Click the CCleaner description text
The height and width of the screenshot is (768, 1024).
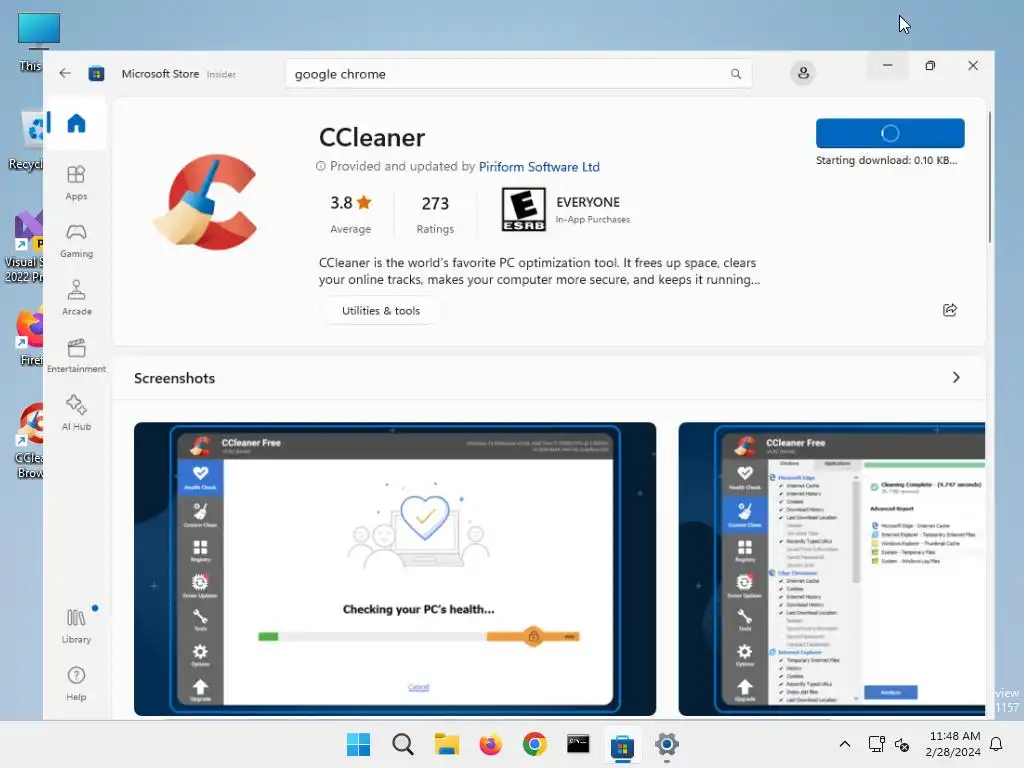539,271
